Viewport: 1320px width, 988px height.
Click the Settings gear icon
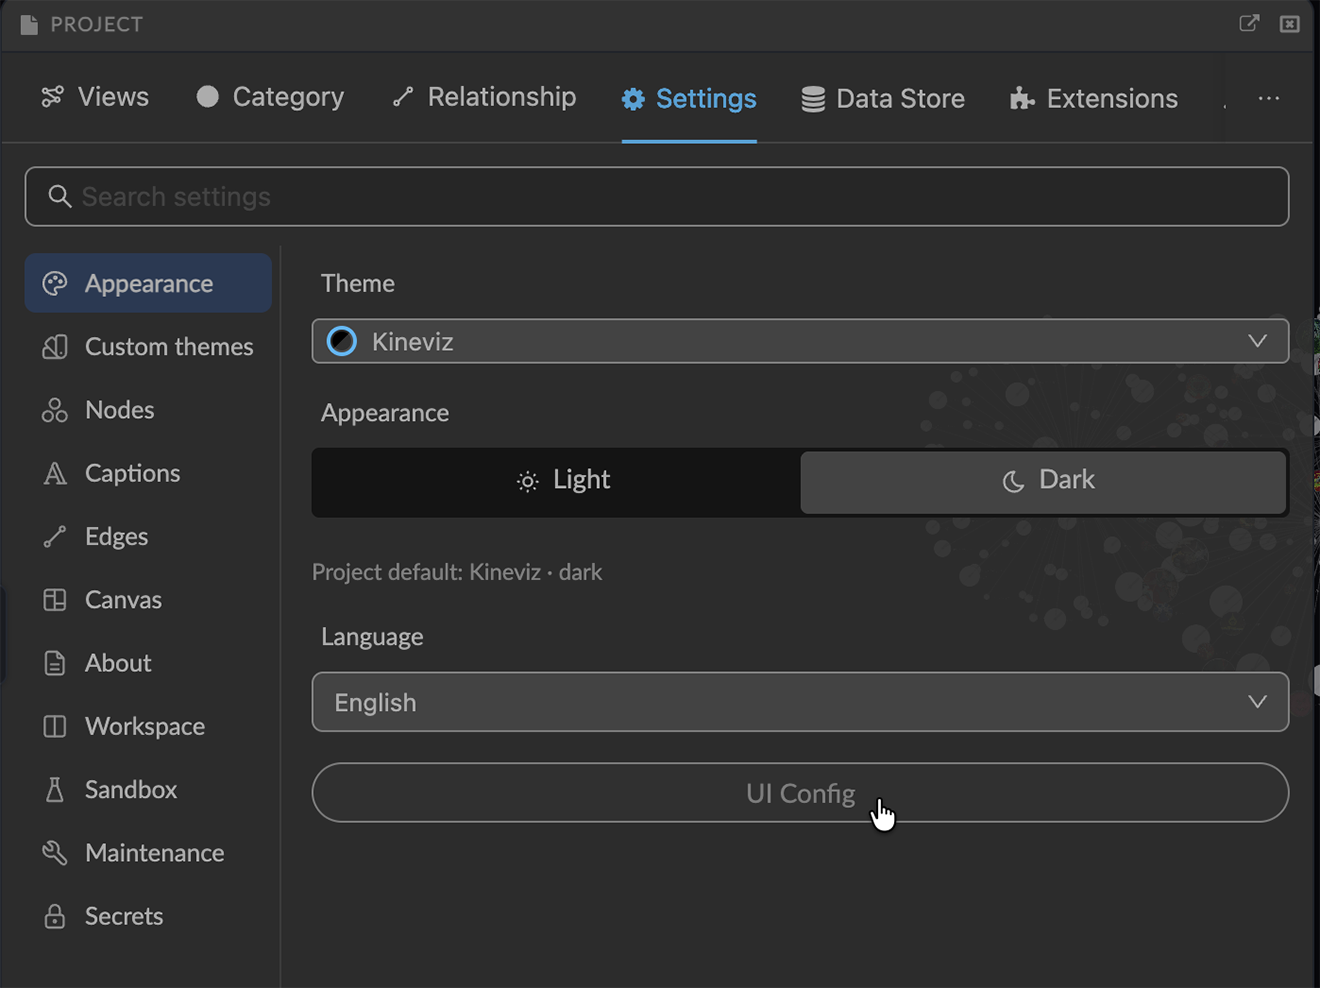[633, 99]
